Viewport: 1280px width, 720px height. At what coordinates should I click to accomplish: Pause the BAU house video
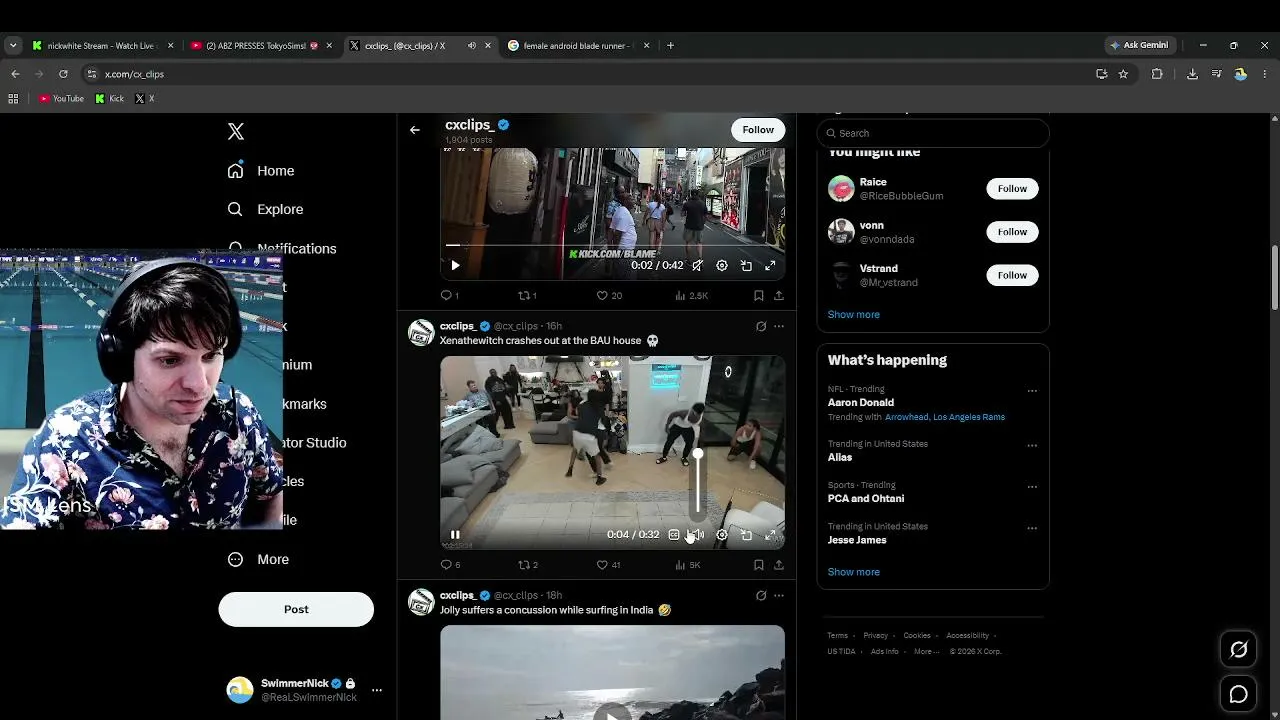(x=455, y=535)
